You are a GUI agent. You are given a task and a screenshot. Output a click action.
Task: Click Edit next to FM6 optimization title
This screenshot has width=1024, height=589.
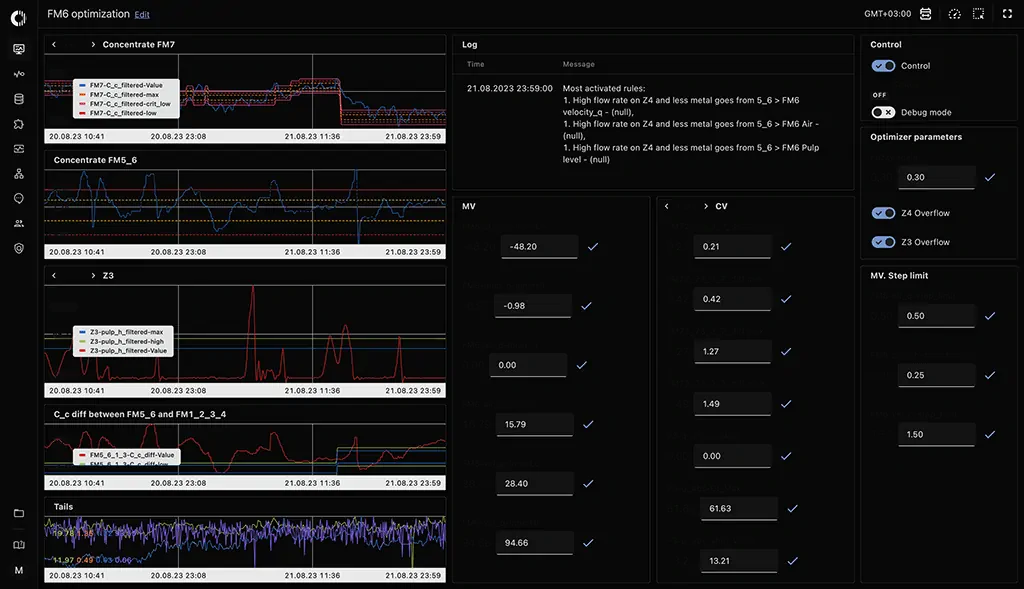point(141,14)
